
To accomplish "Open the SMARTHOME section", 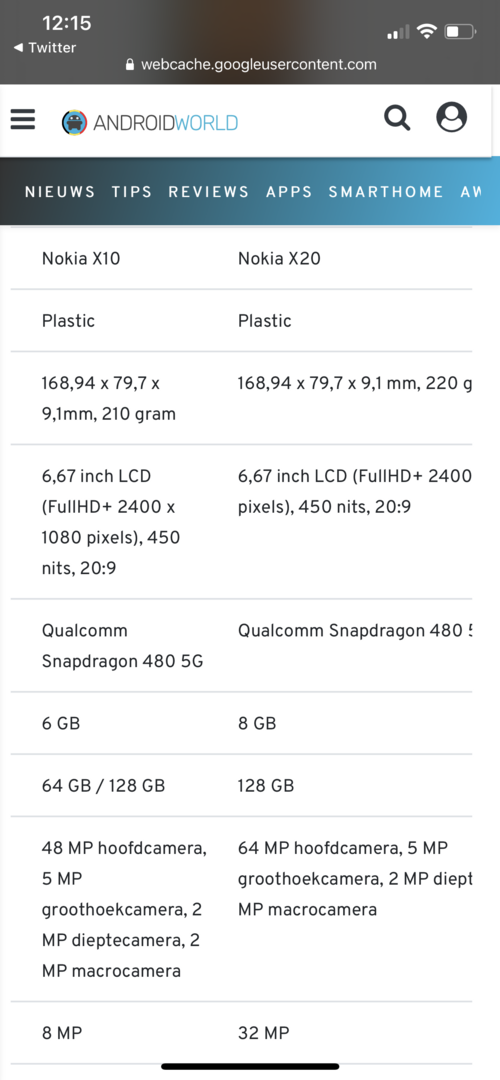I will 386,192.
